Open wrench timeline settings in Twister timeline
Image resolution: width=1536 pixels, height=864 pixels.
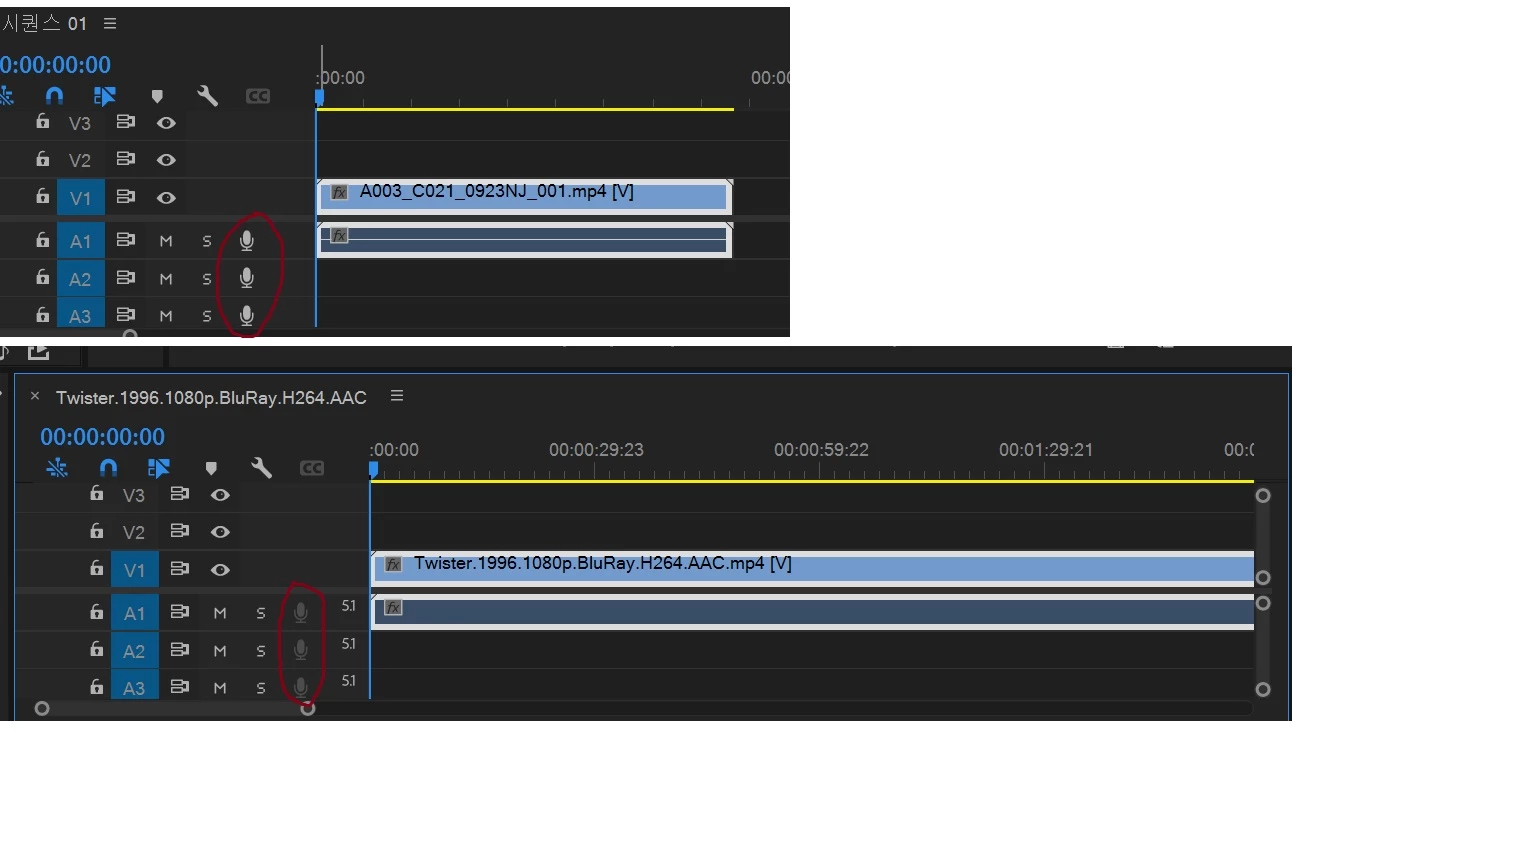pos(262,468)
